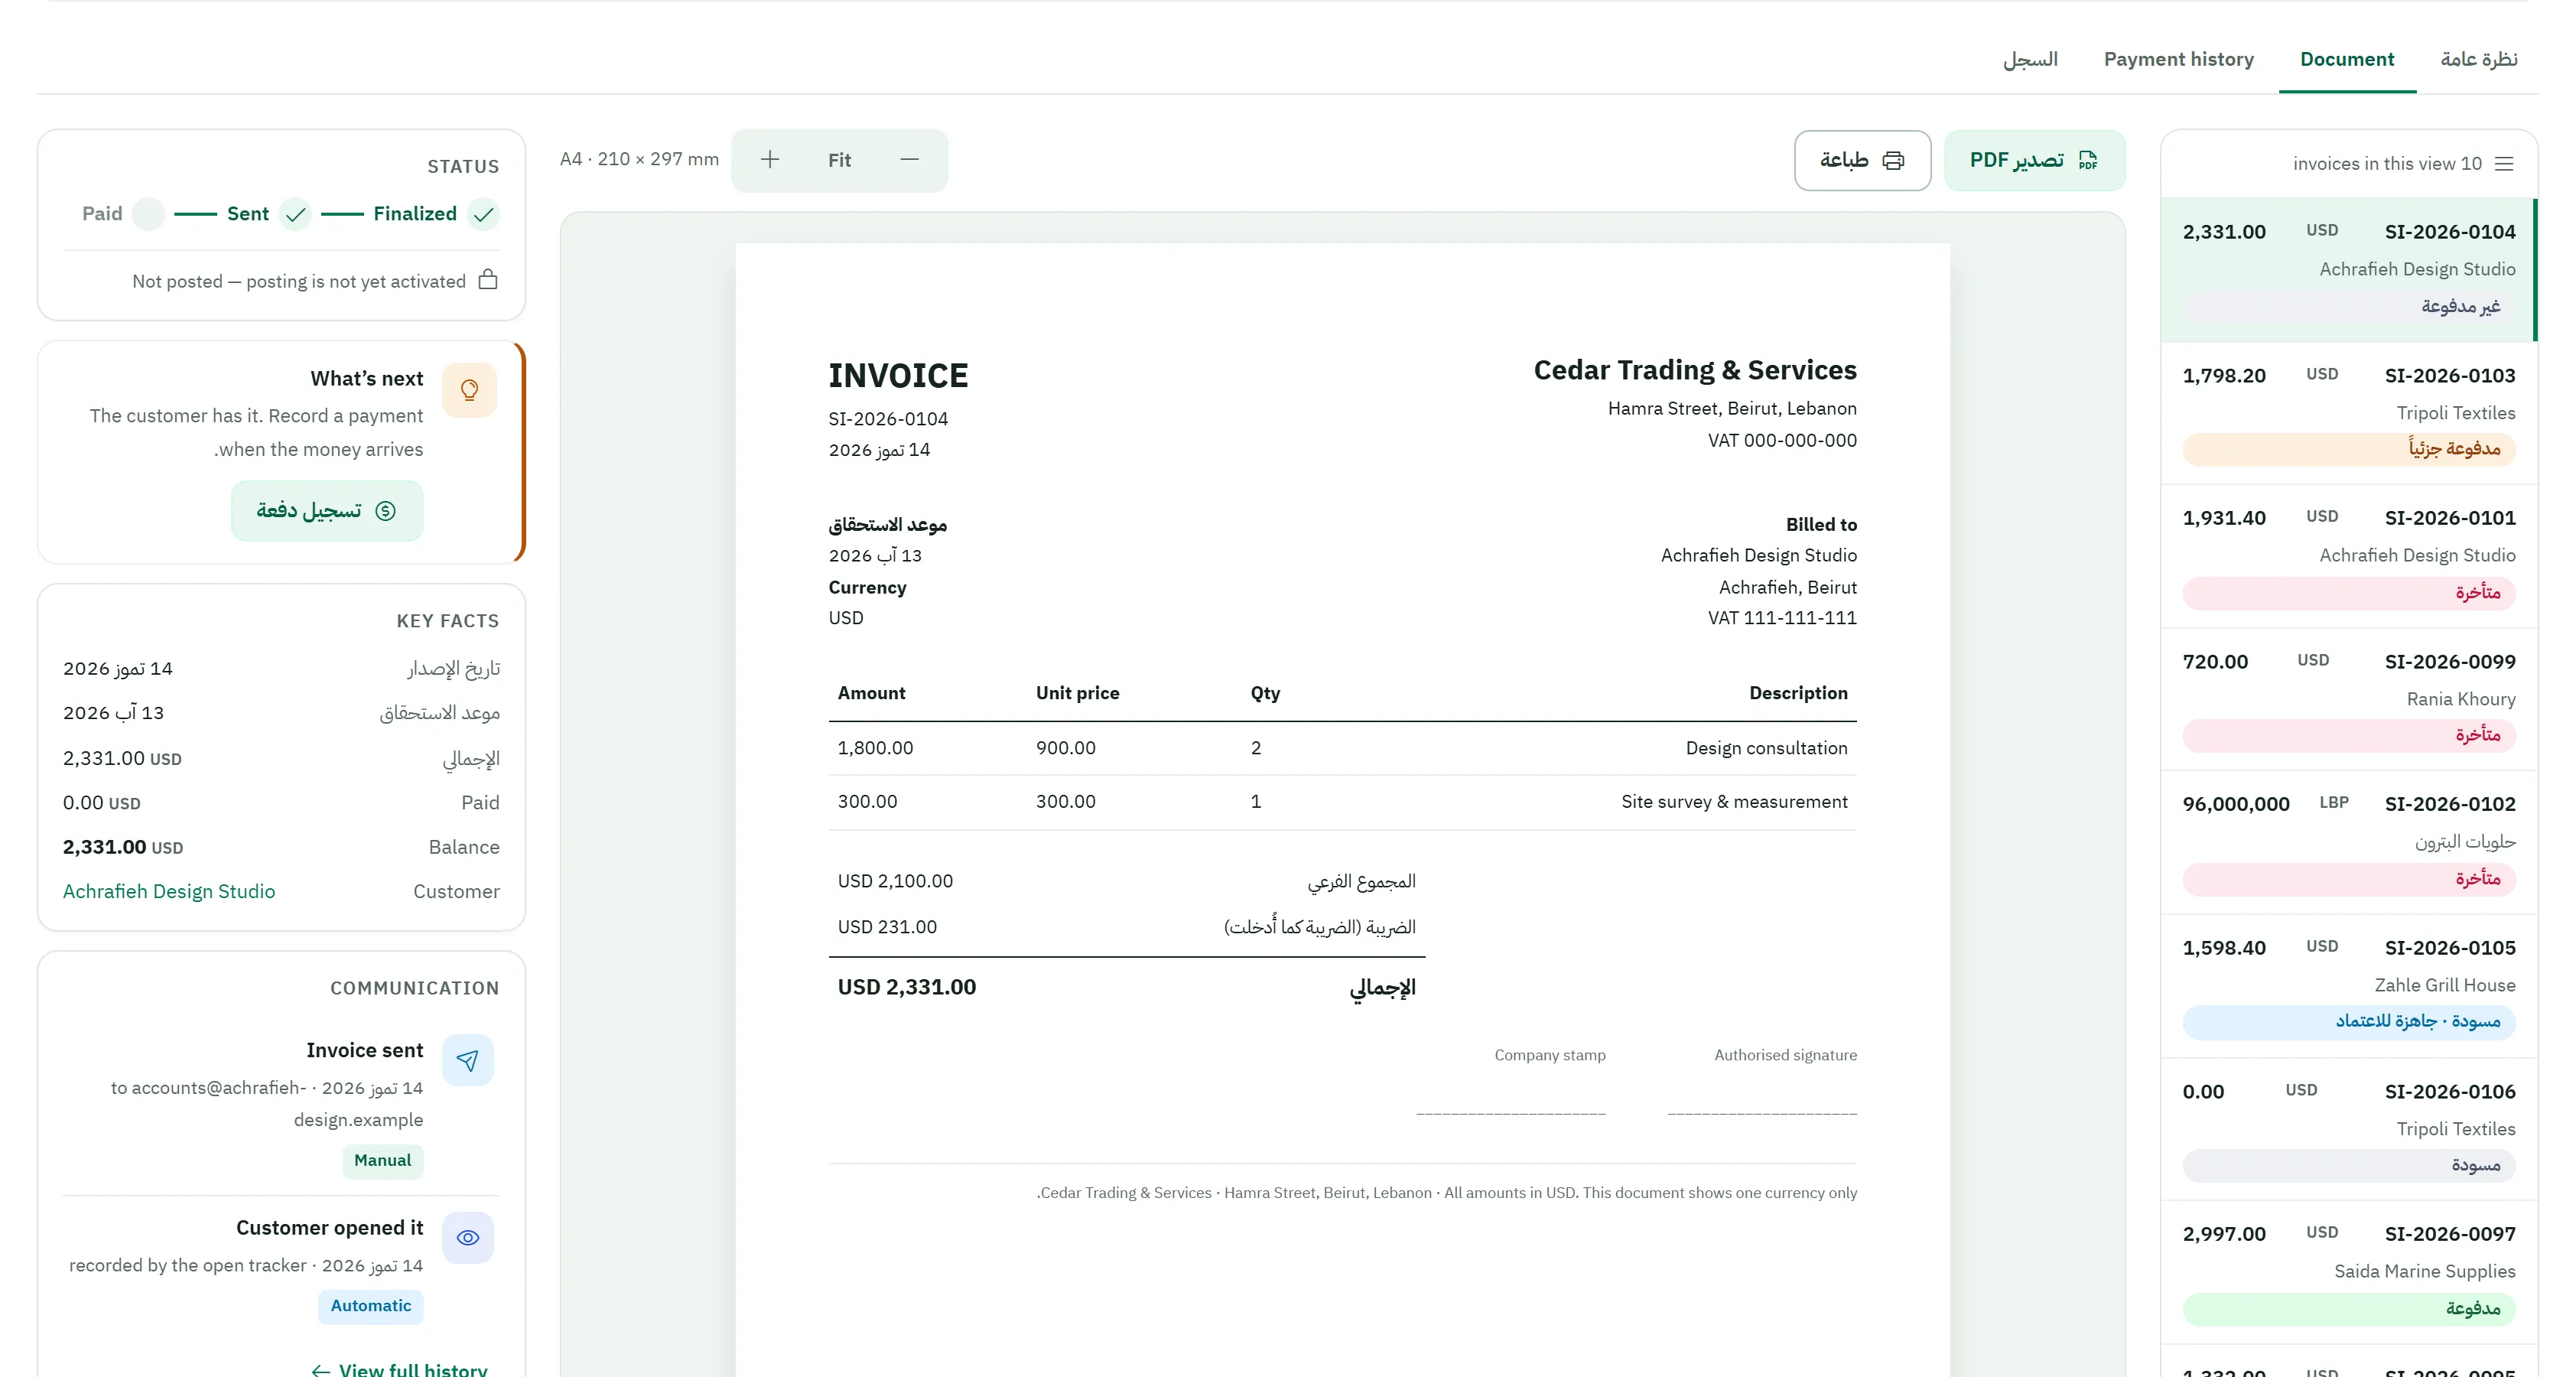This screenshot has height=1377, width=2576.
Task: Zoom out with the minus icon
Action: tap(909, 160)
